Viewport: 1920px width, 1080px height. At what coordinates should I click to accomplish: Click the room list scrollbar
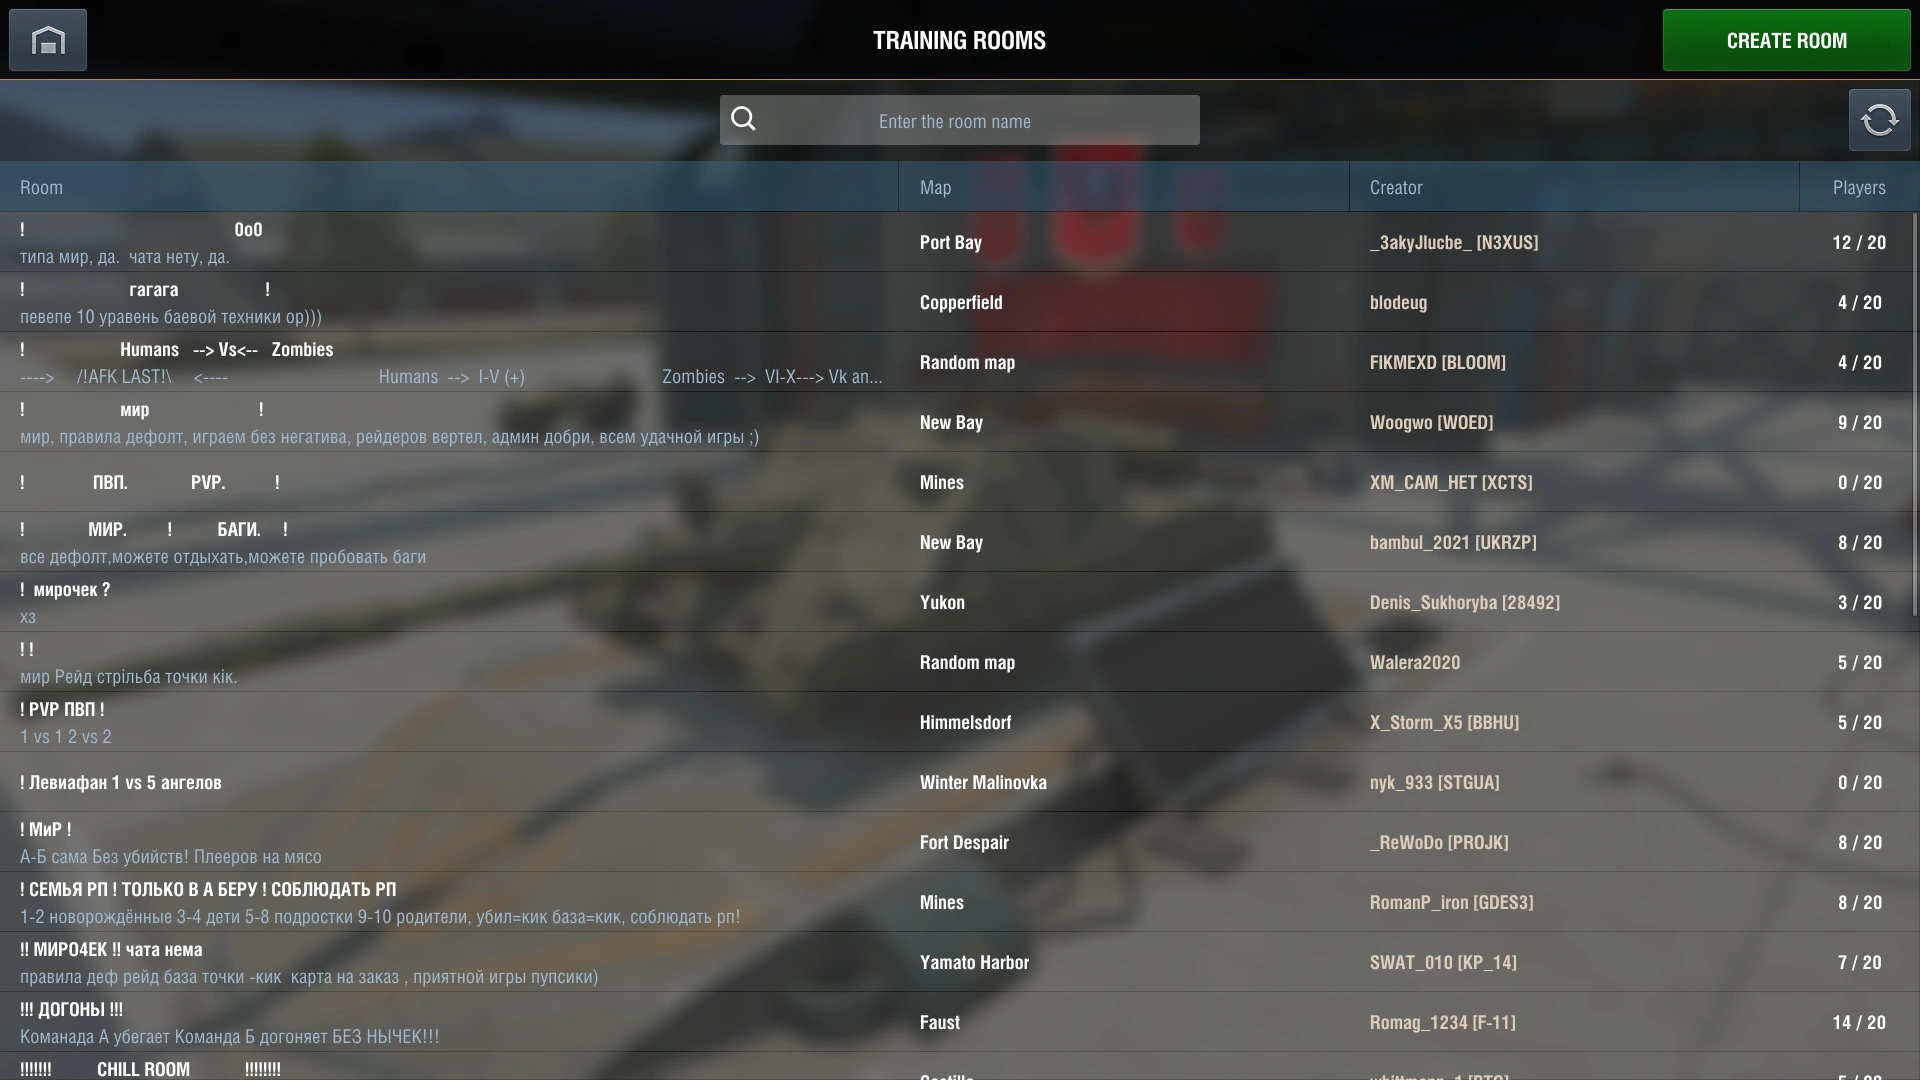click(1915, 415)
